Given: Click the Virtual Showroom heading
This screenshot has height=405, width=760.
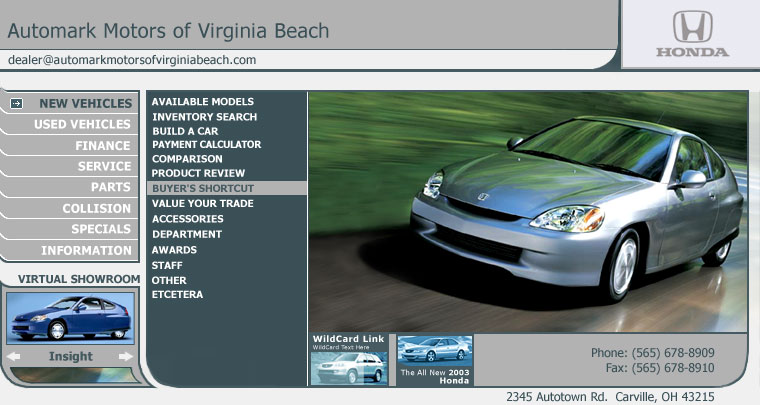Looking at the screenshot, I should click(79, 279).
